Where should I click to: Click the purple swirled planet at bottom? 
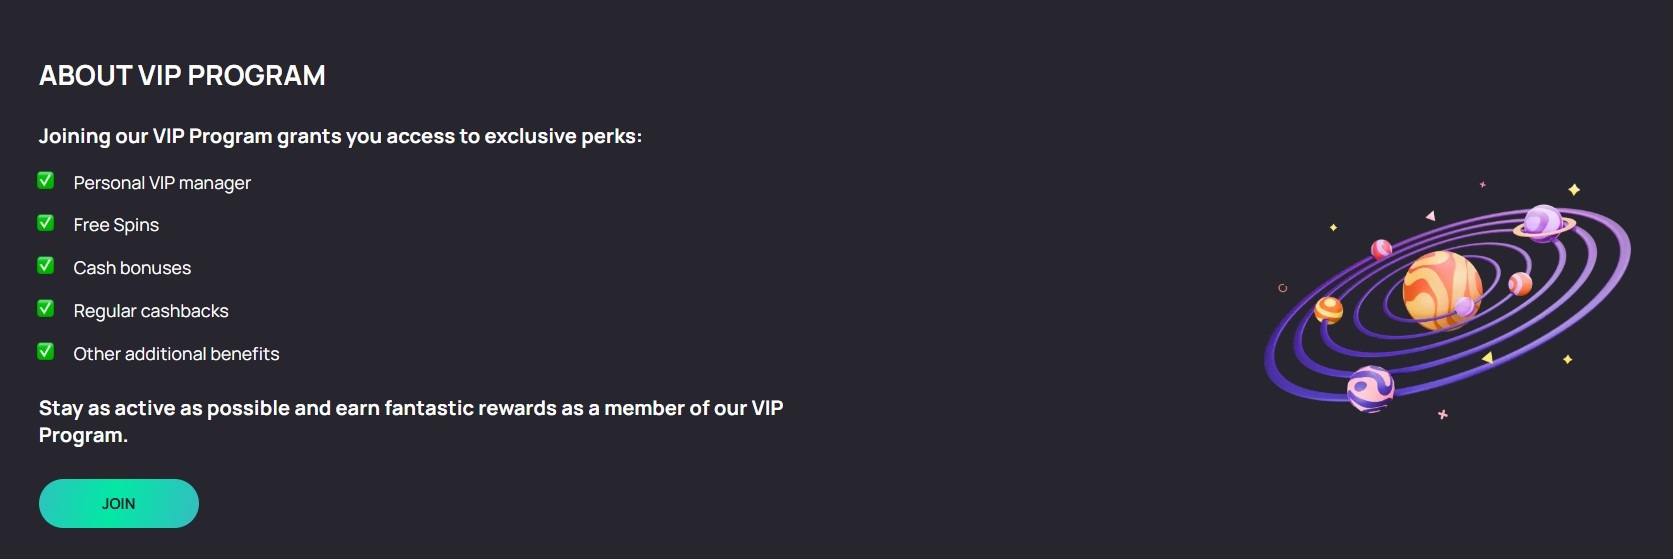click(1370, 389)
